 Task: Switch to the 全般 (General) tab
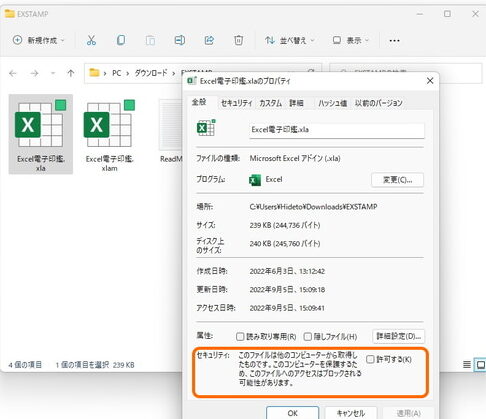(199, 102)
